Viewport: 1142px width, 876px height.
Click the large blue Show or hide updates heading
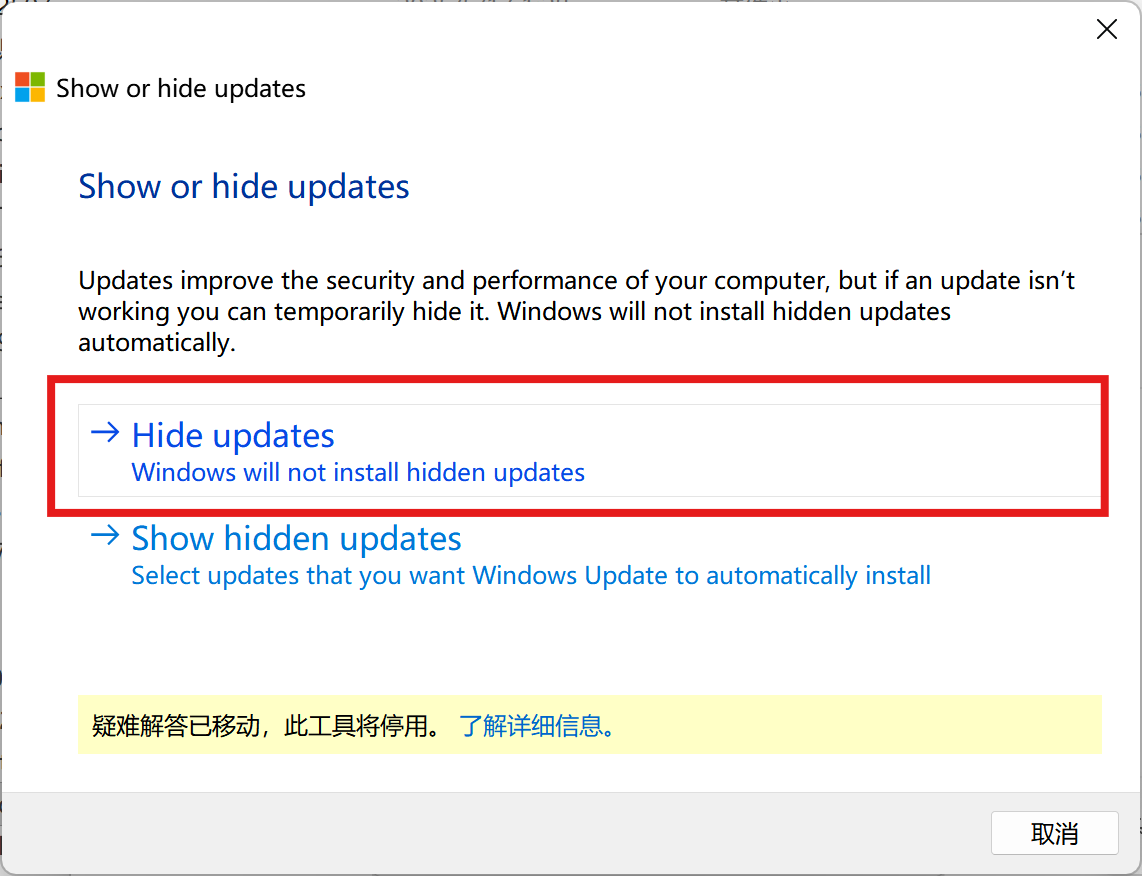[x=244, y=187]
